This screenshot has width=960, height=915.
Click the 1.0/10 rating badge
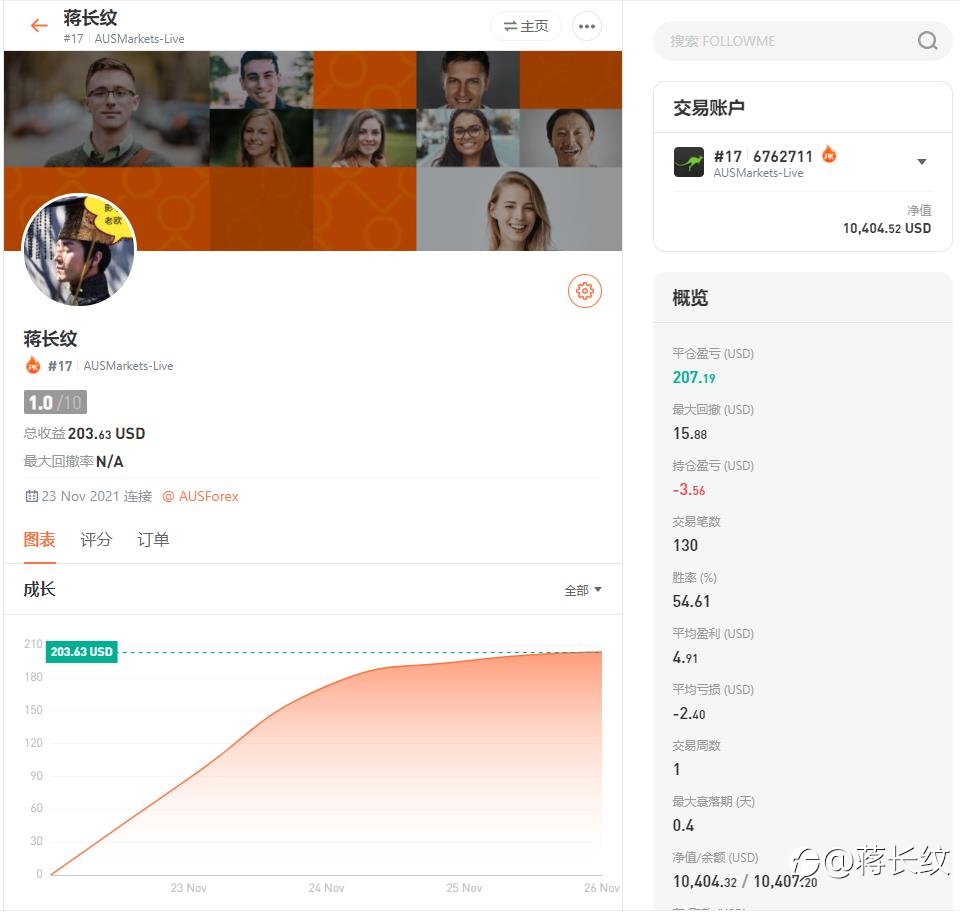coord(55,402)
